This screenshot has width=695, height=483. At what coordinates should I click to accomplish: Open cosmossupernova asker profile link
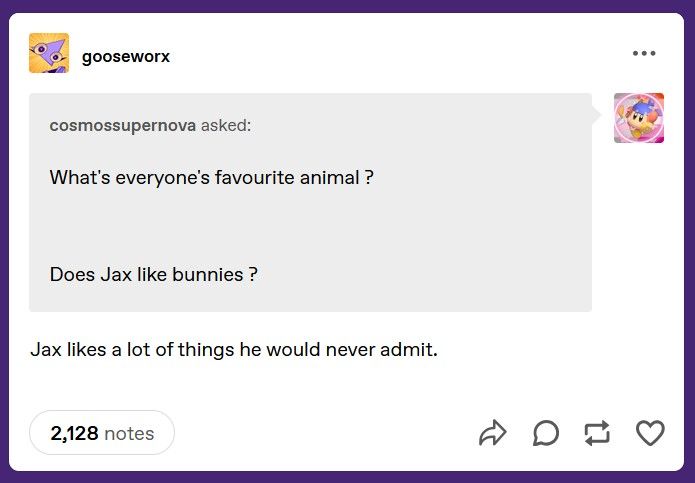123,125
